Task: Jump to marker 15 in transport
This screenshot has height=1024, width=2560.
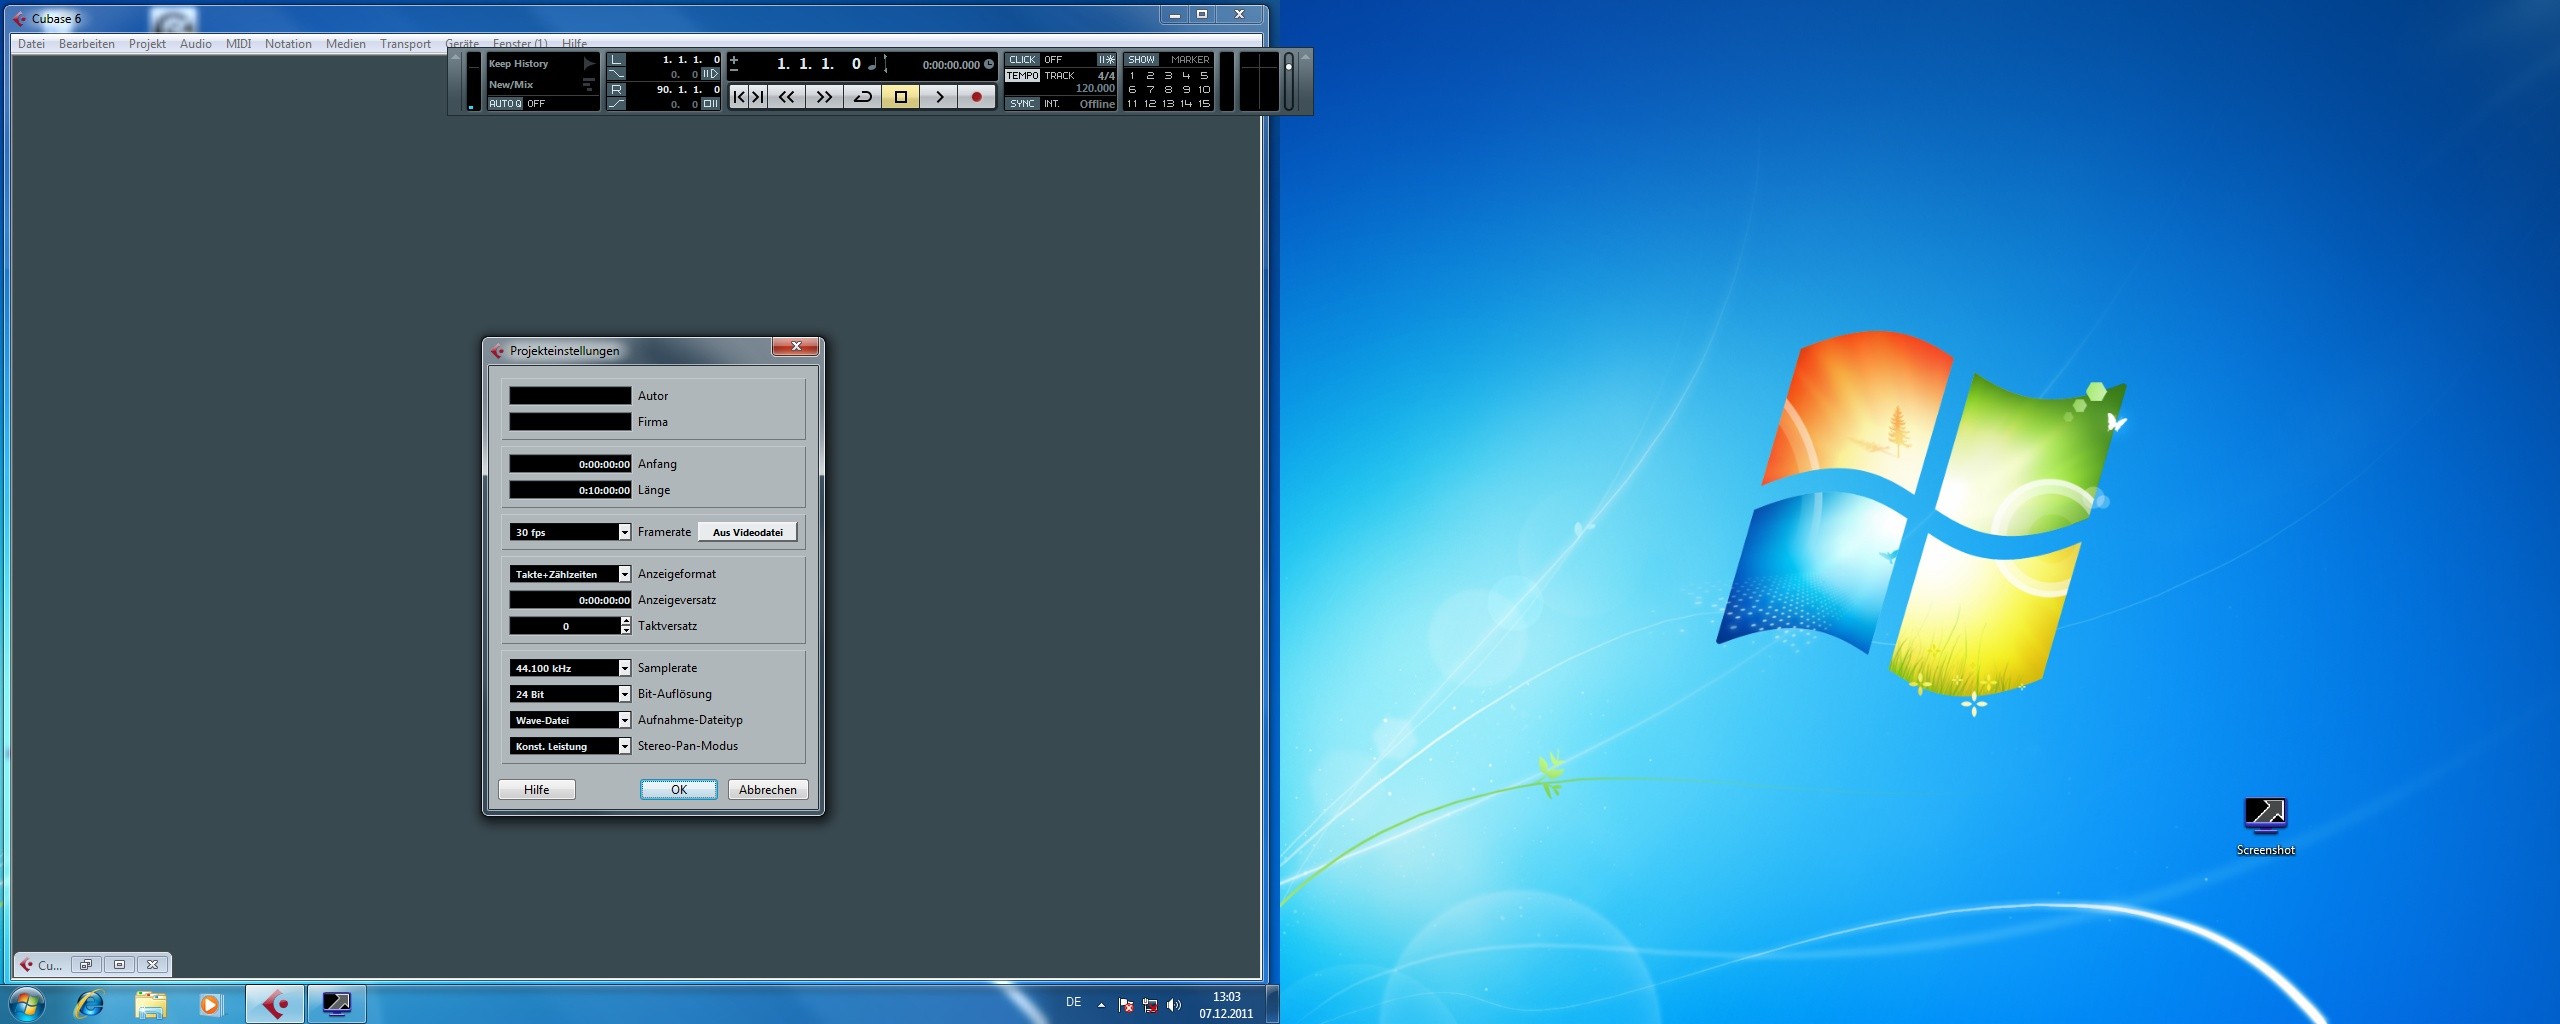Action: coord(1204,104)
